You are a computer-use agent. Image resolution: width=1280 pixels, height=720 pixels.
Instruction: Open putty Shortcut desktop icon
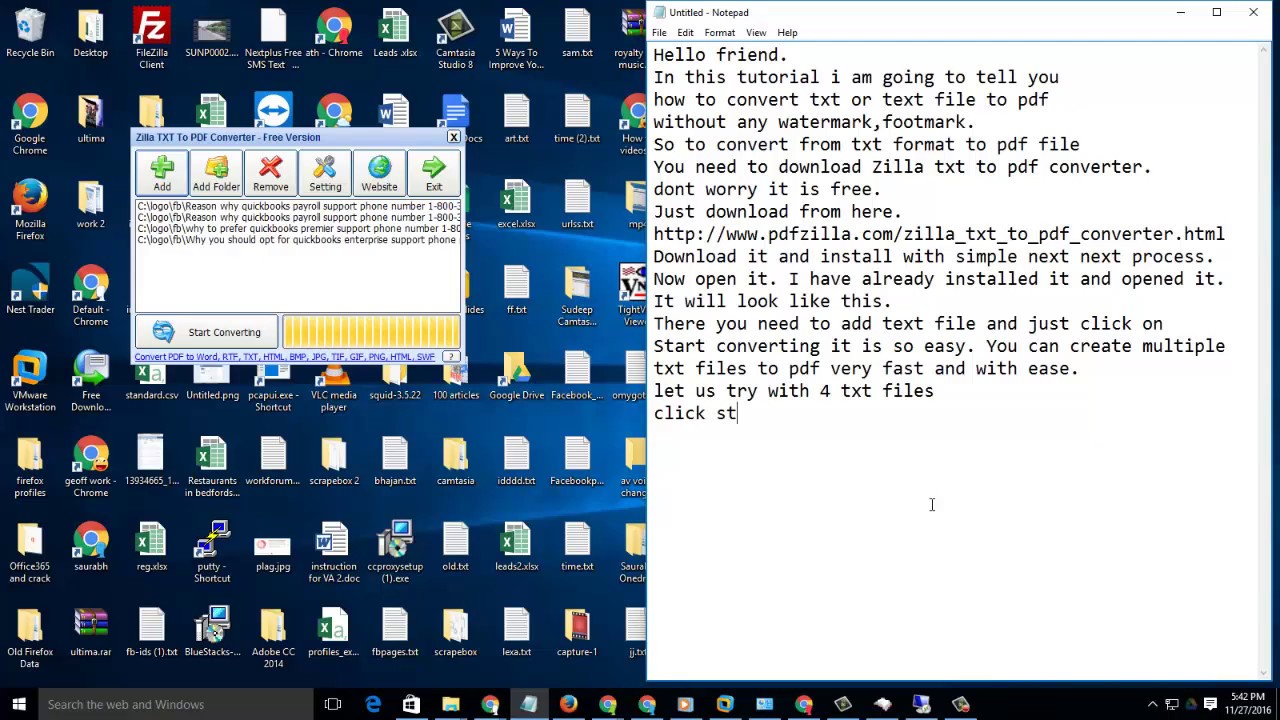point(212,553)
